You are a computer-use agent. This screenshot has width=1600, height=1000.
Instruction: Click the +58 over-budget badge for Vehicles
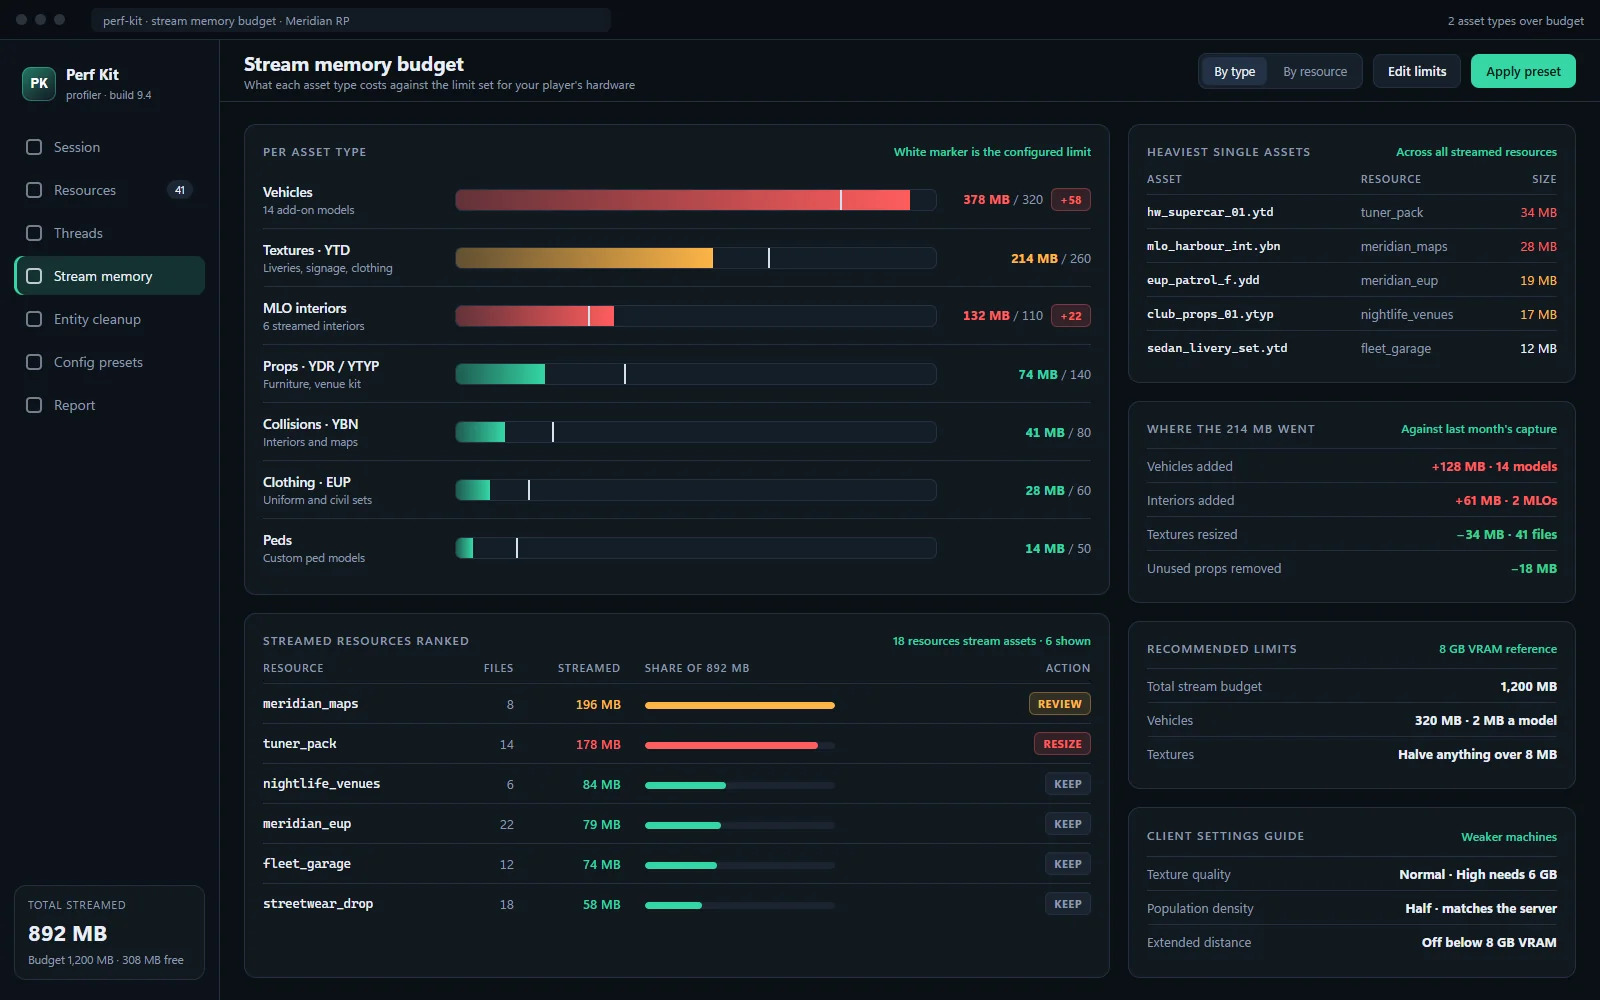pyautogui.click(x=1071, y=200)
